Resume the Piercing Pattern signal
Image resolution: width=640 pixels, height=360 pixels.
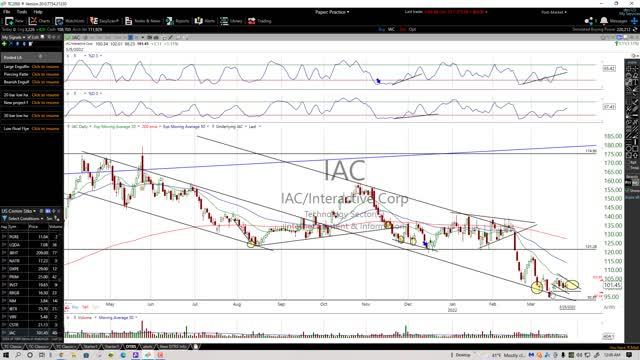coord(45,74)
